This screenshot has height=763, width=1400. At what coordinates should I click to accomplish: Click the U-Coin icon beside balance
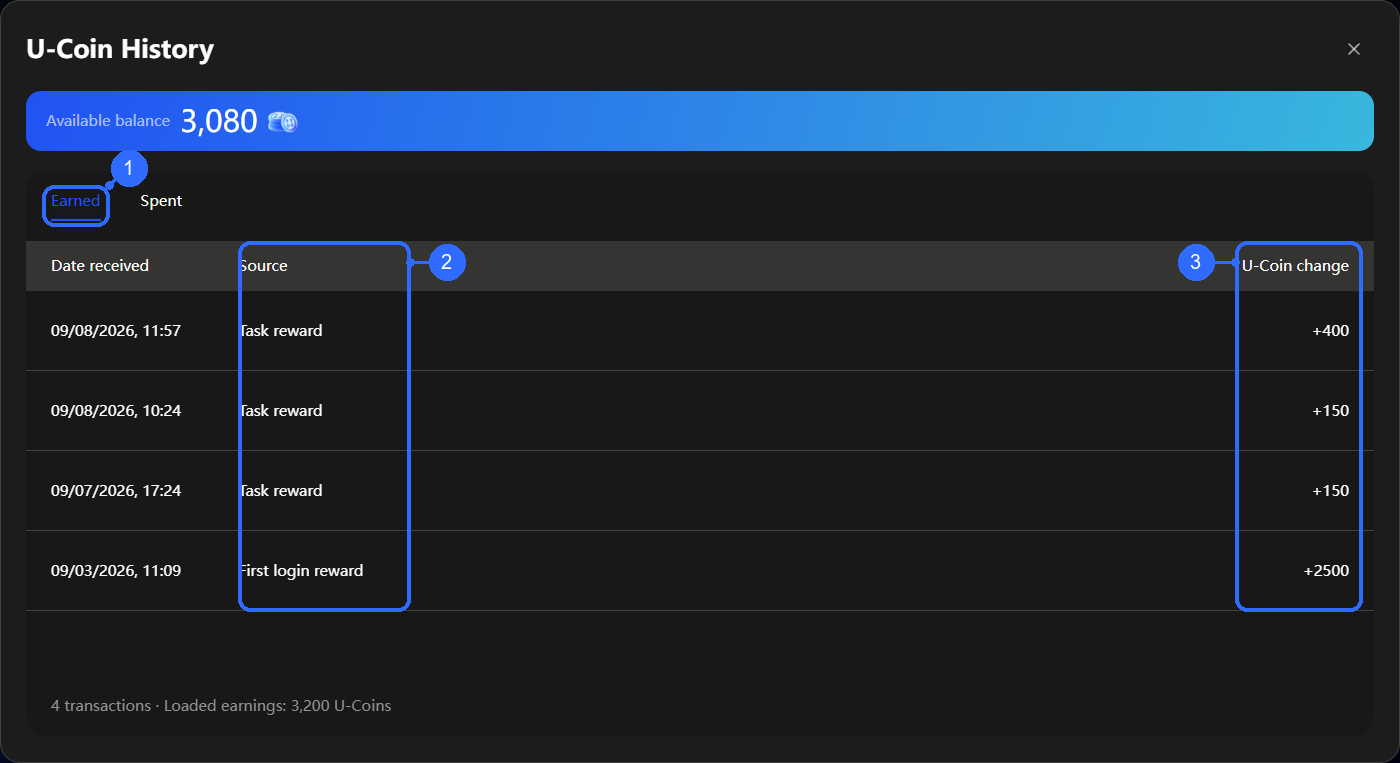click(283, 122)
